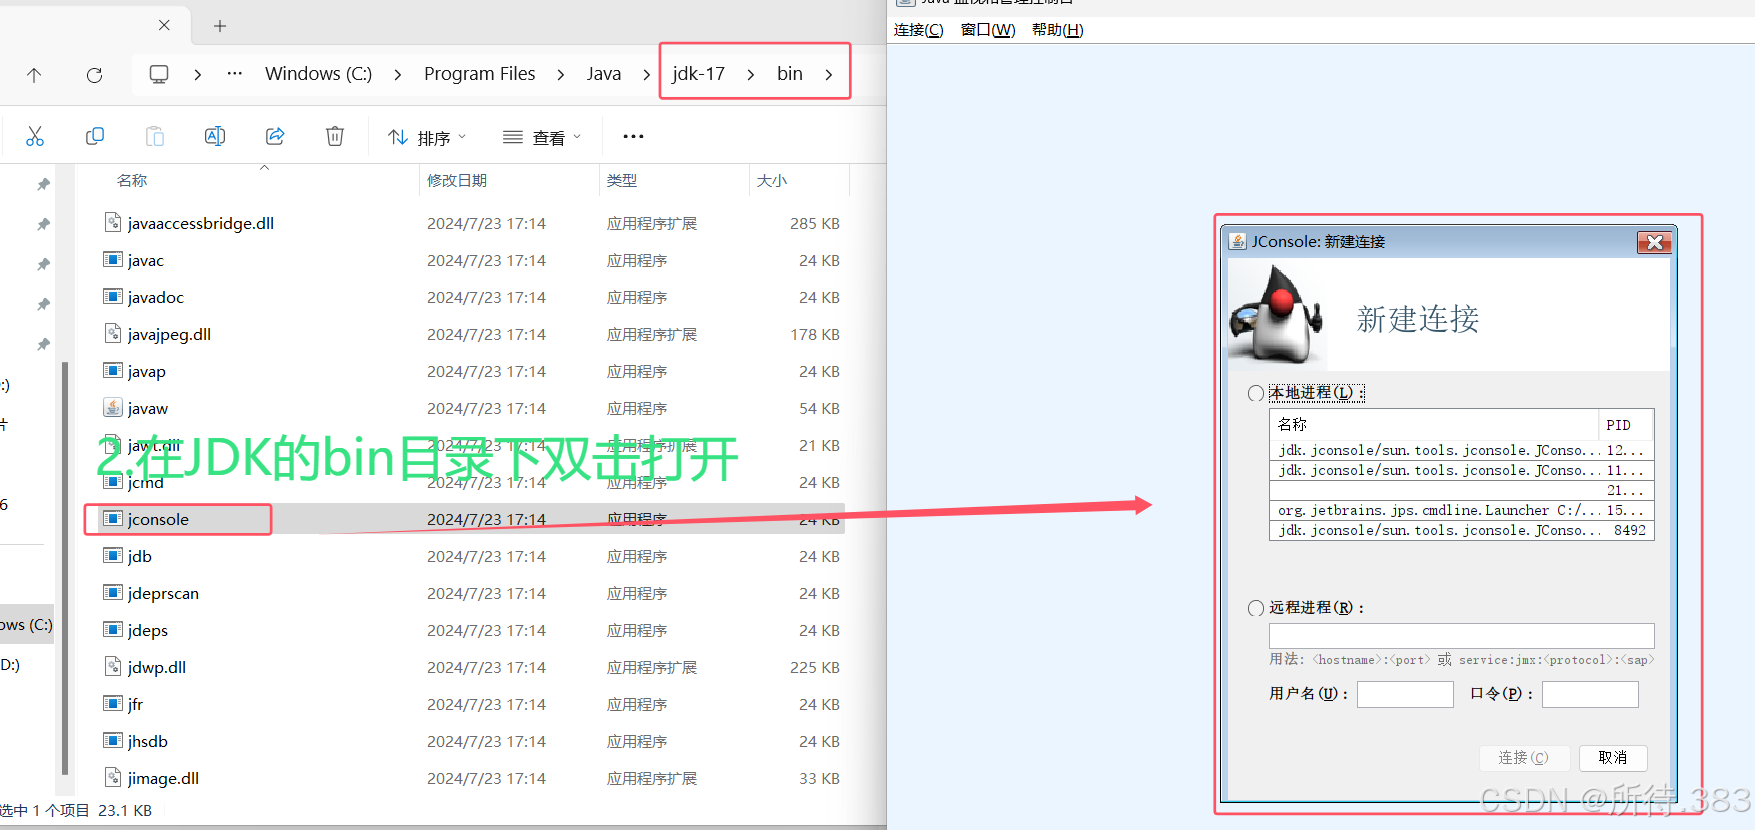
Task: Select the jfr application icon
Action: pyautogui.click(x=113, y=704)
